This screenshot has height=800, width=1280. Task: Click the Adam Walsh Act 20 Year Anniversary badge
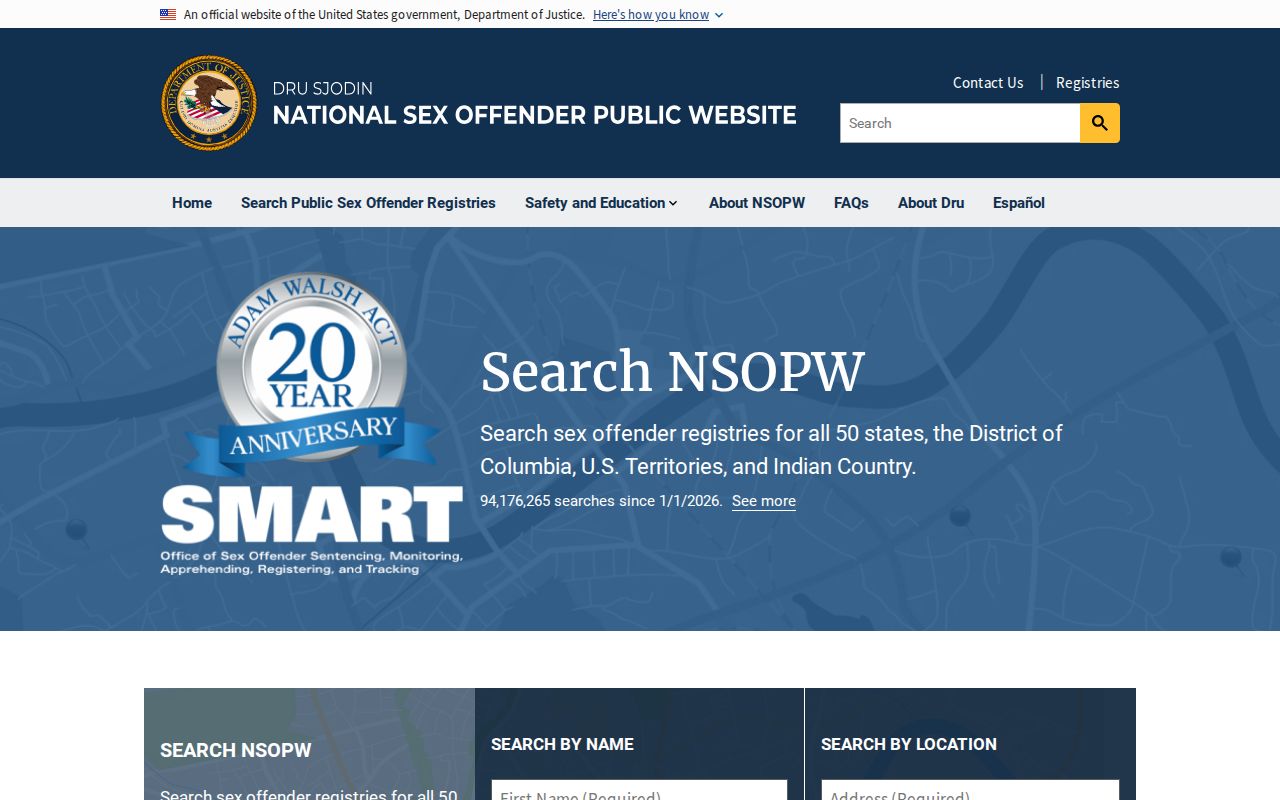click(313, 375)
